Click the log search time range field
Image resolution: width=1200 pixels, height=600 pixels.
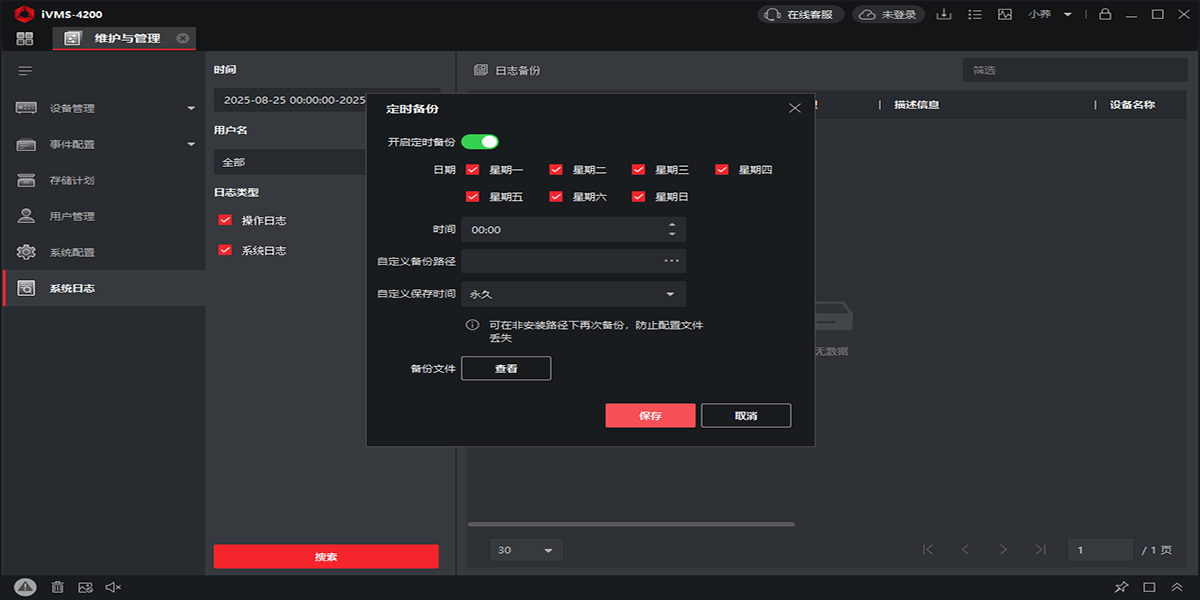tap(290, 100)
